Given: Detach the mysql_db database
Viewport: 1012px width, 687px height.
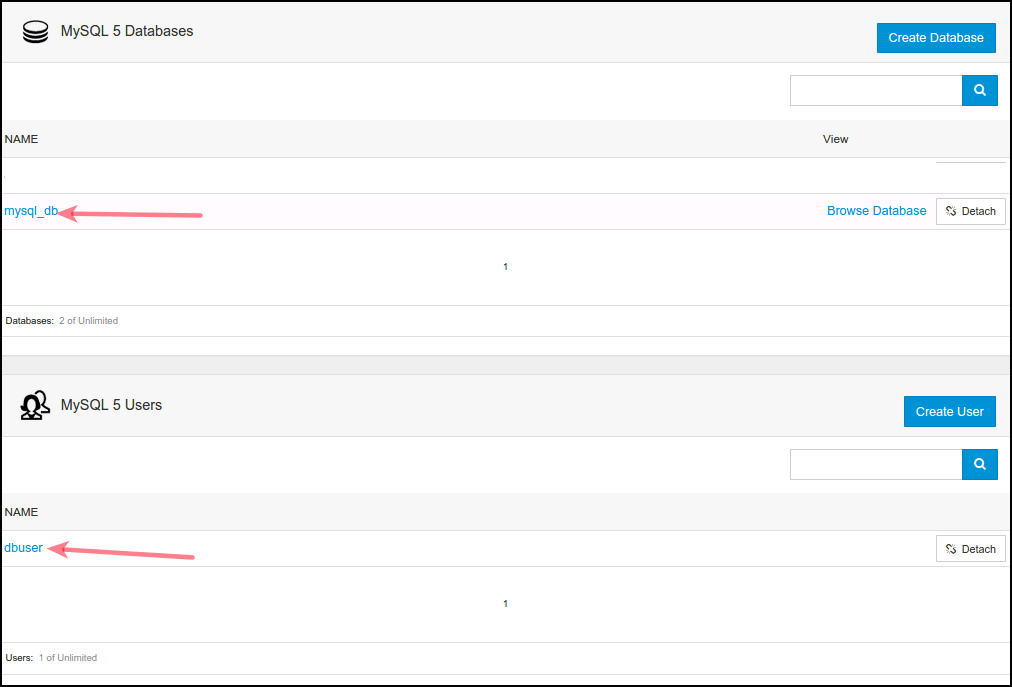Looking at the screenshot, I should click(x=969, y=211).
